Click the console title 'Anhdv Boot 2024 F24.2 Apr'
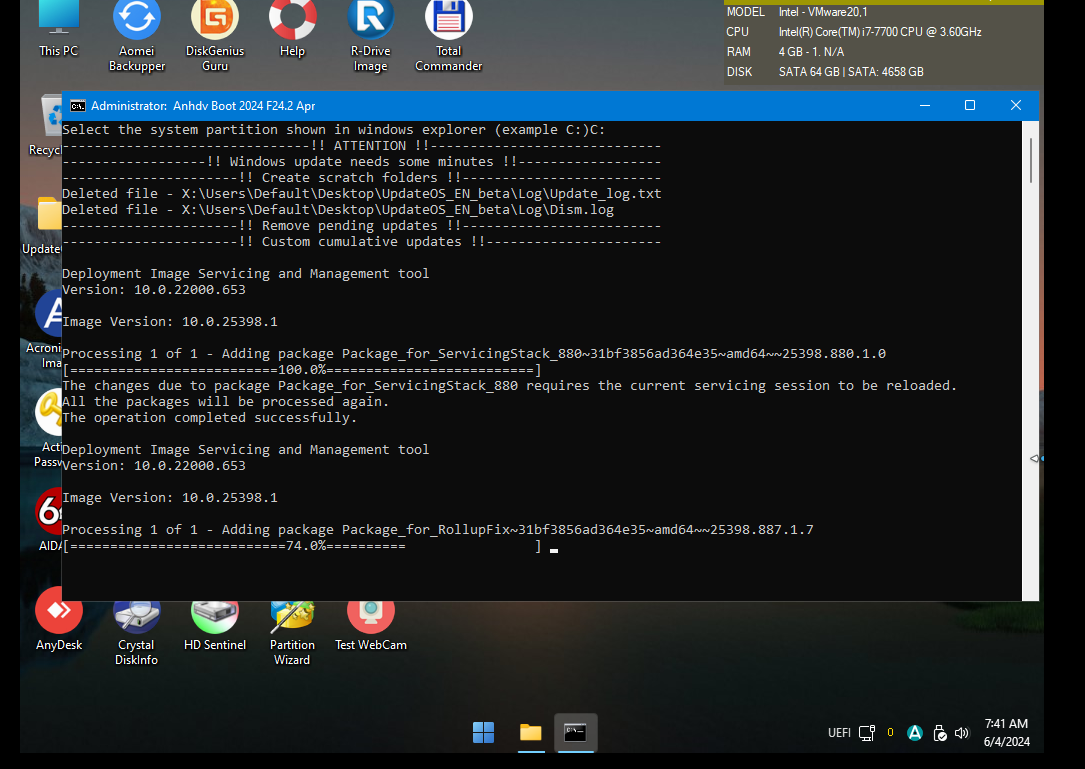This screenshot has height=769, width=1085. [x=244, y=106]
